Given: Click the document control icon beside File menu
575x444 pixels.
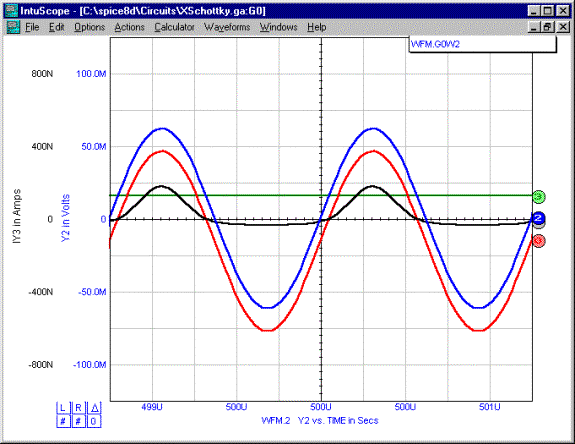Looking at the screenshot, I should point(14,27).
